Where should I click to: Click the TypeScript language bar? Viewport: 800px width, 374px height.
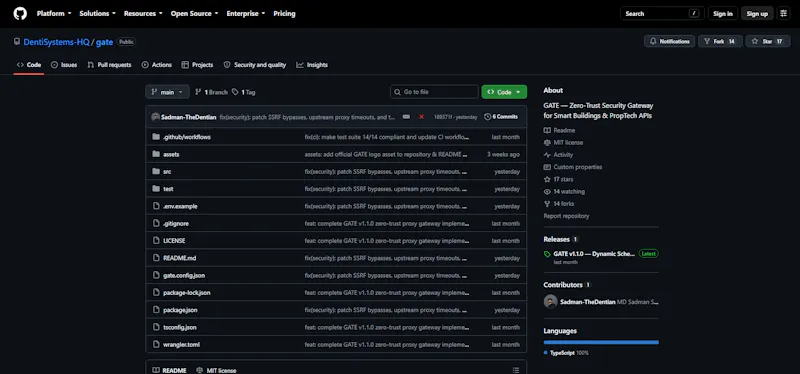(601, 342)
